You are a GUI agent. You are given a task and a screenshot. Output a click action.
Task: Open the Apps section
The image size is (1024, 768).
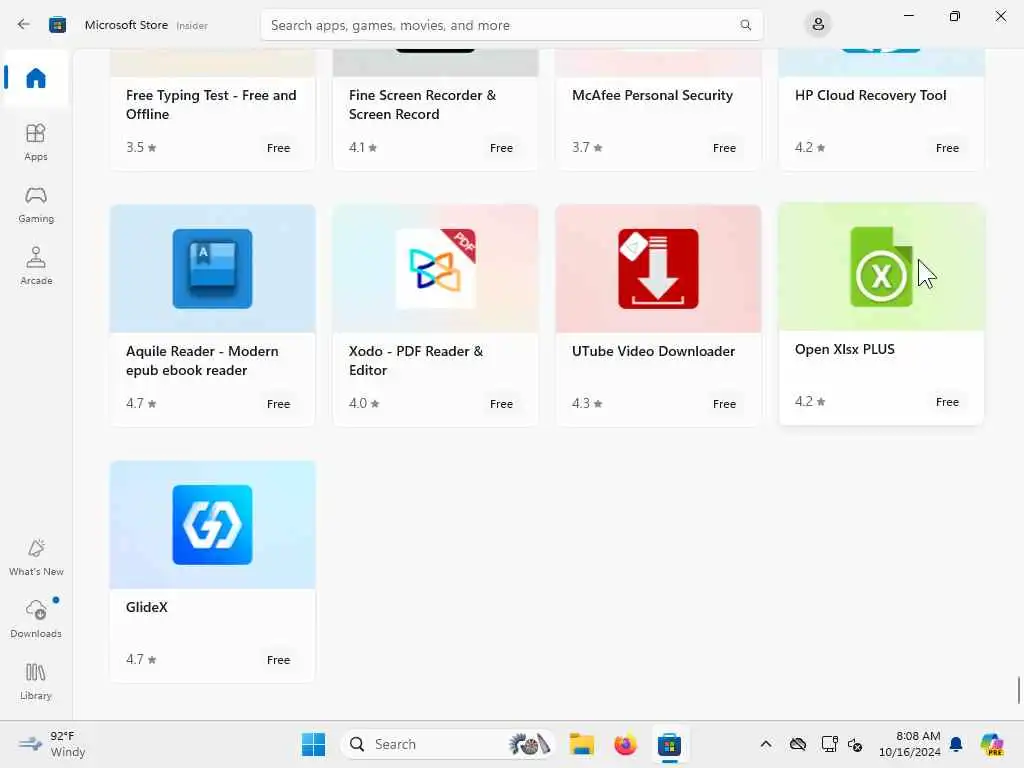(x=36, y=142)
